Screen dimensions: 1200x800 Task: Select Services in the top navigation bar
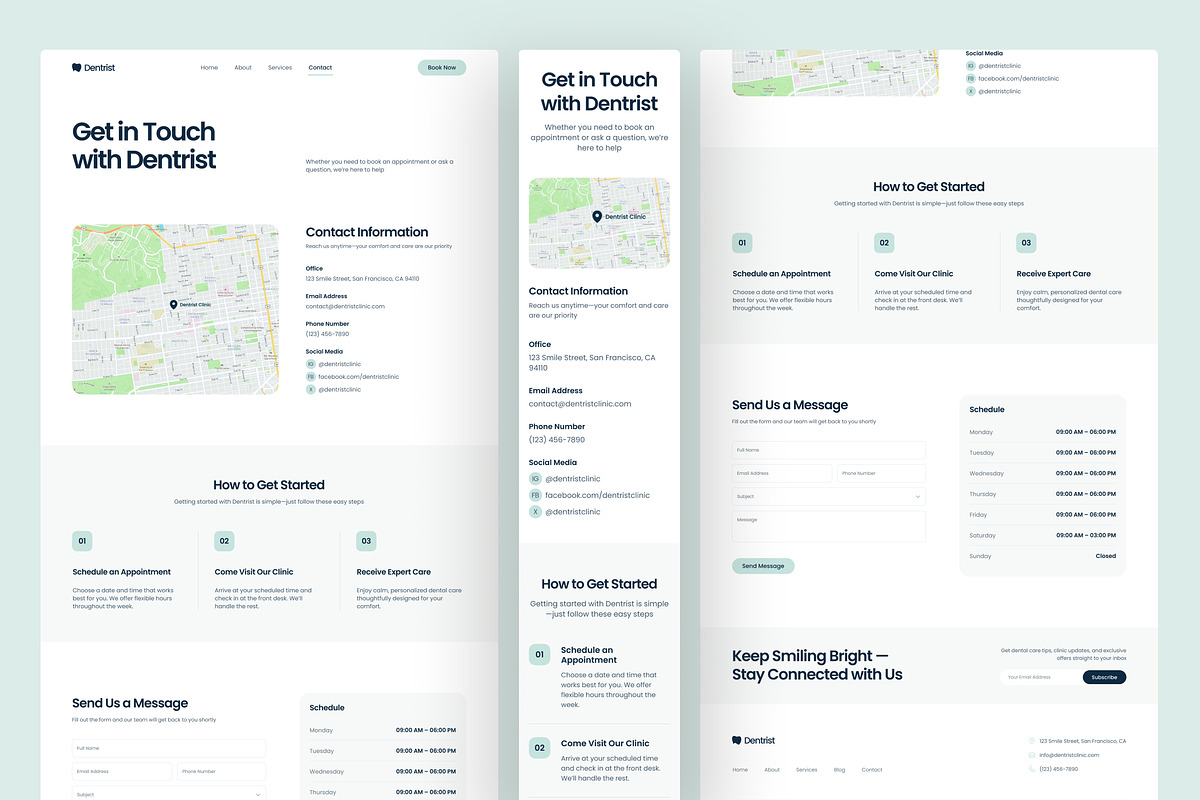pyautogui.click(x=280, y=68)
